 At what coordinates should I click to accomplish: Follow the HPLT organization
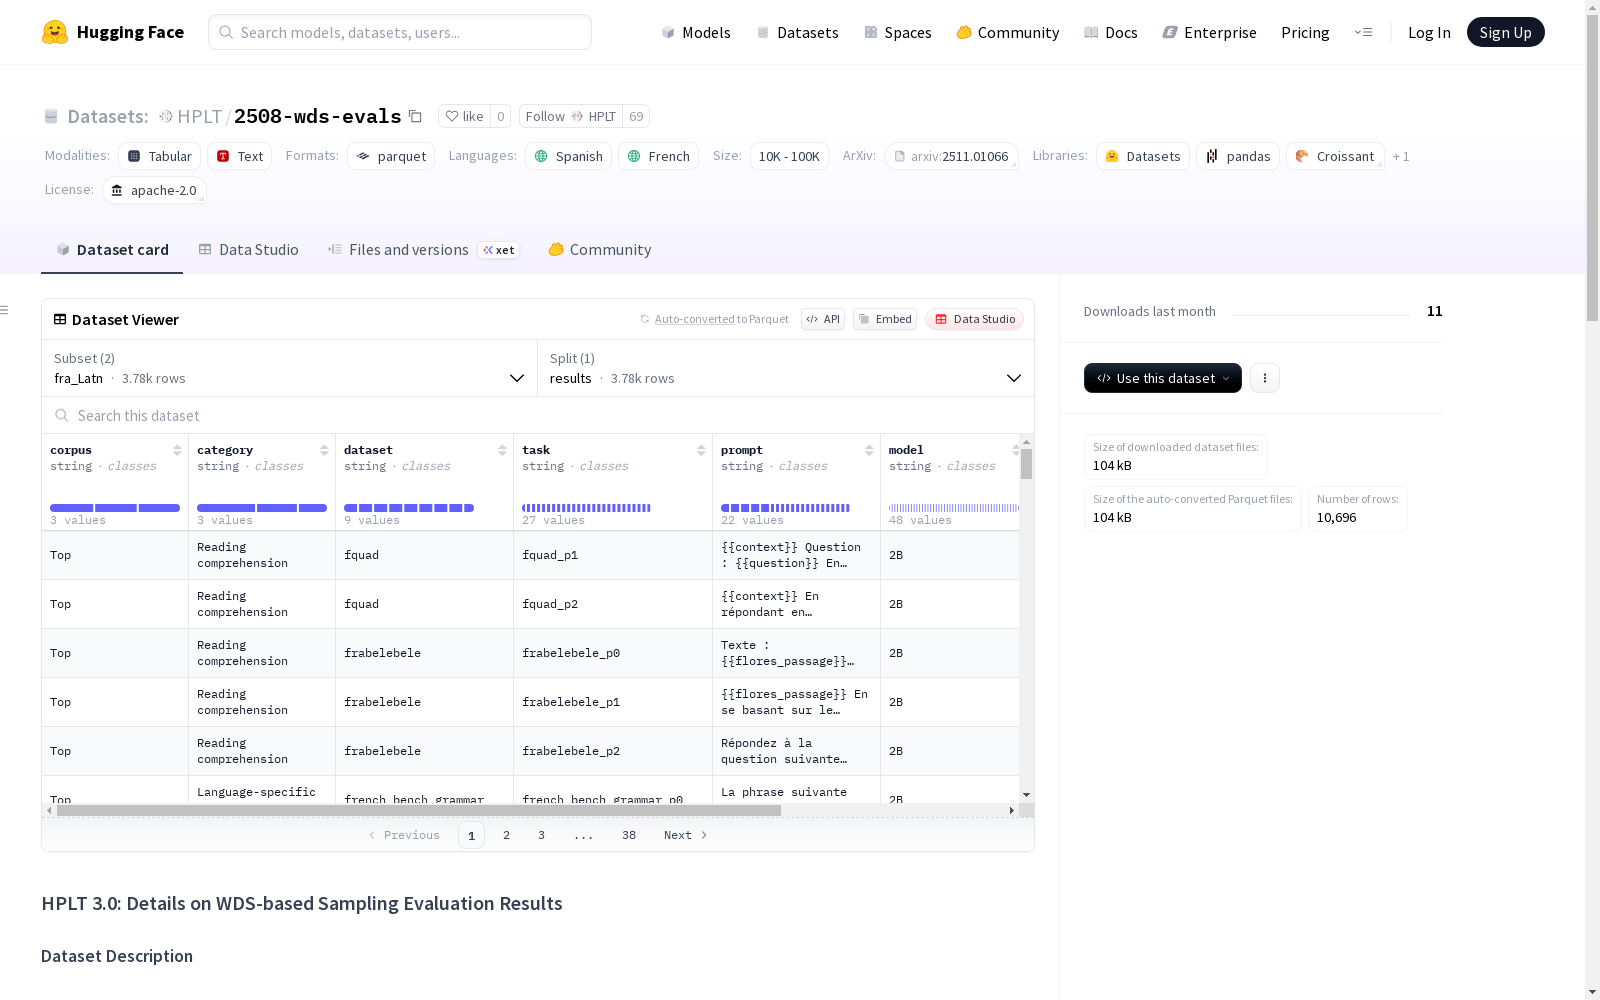point(571,116)
